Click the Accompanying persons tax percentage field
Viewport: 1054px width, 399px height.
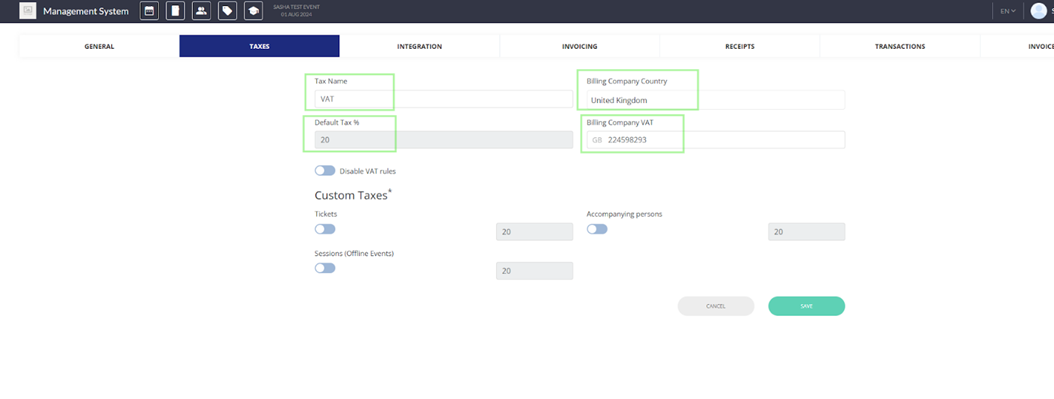[x=807, y=232]
